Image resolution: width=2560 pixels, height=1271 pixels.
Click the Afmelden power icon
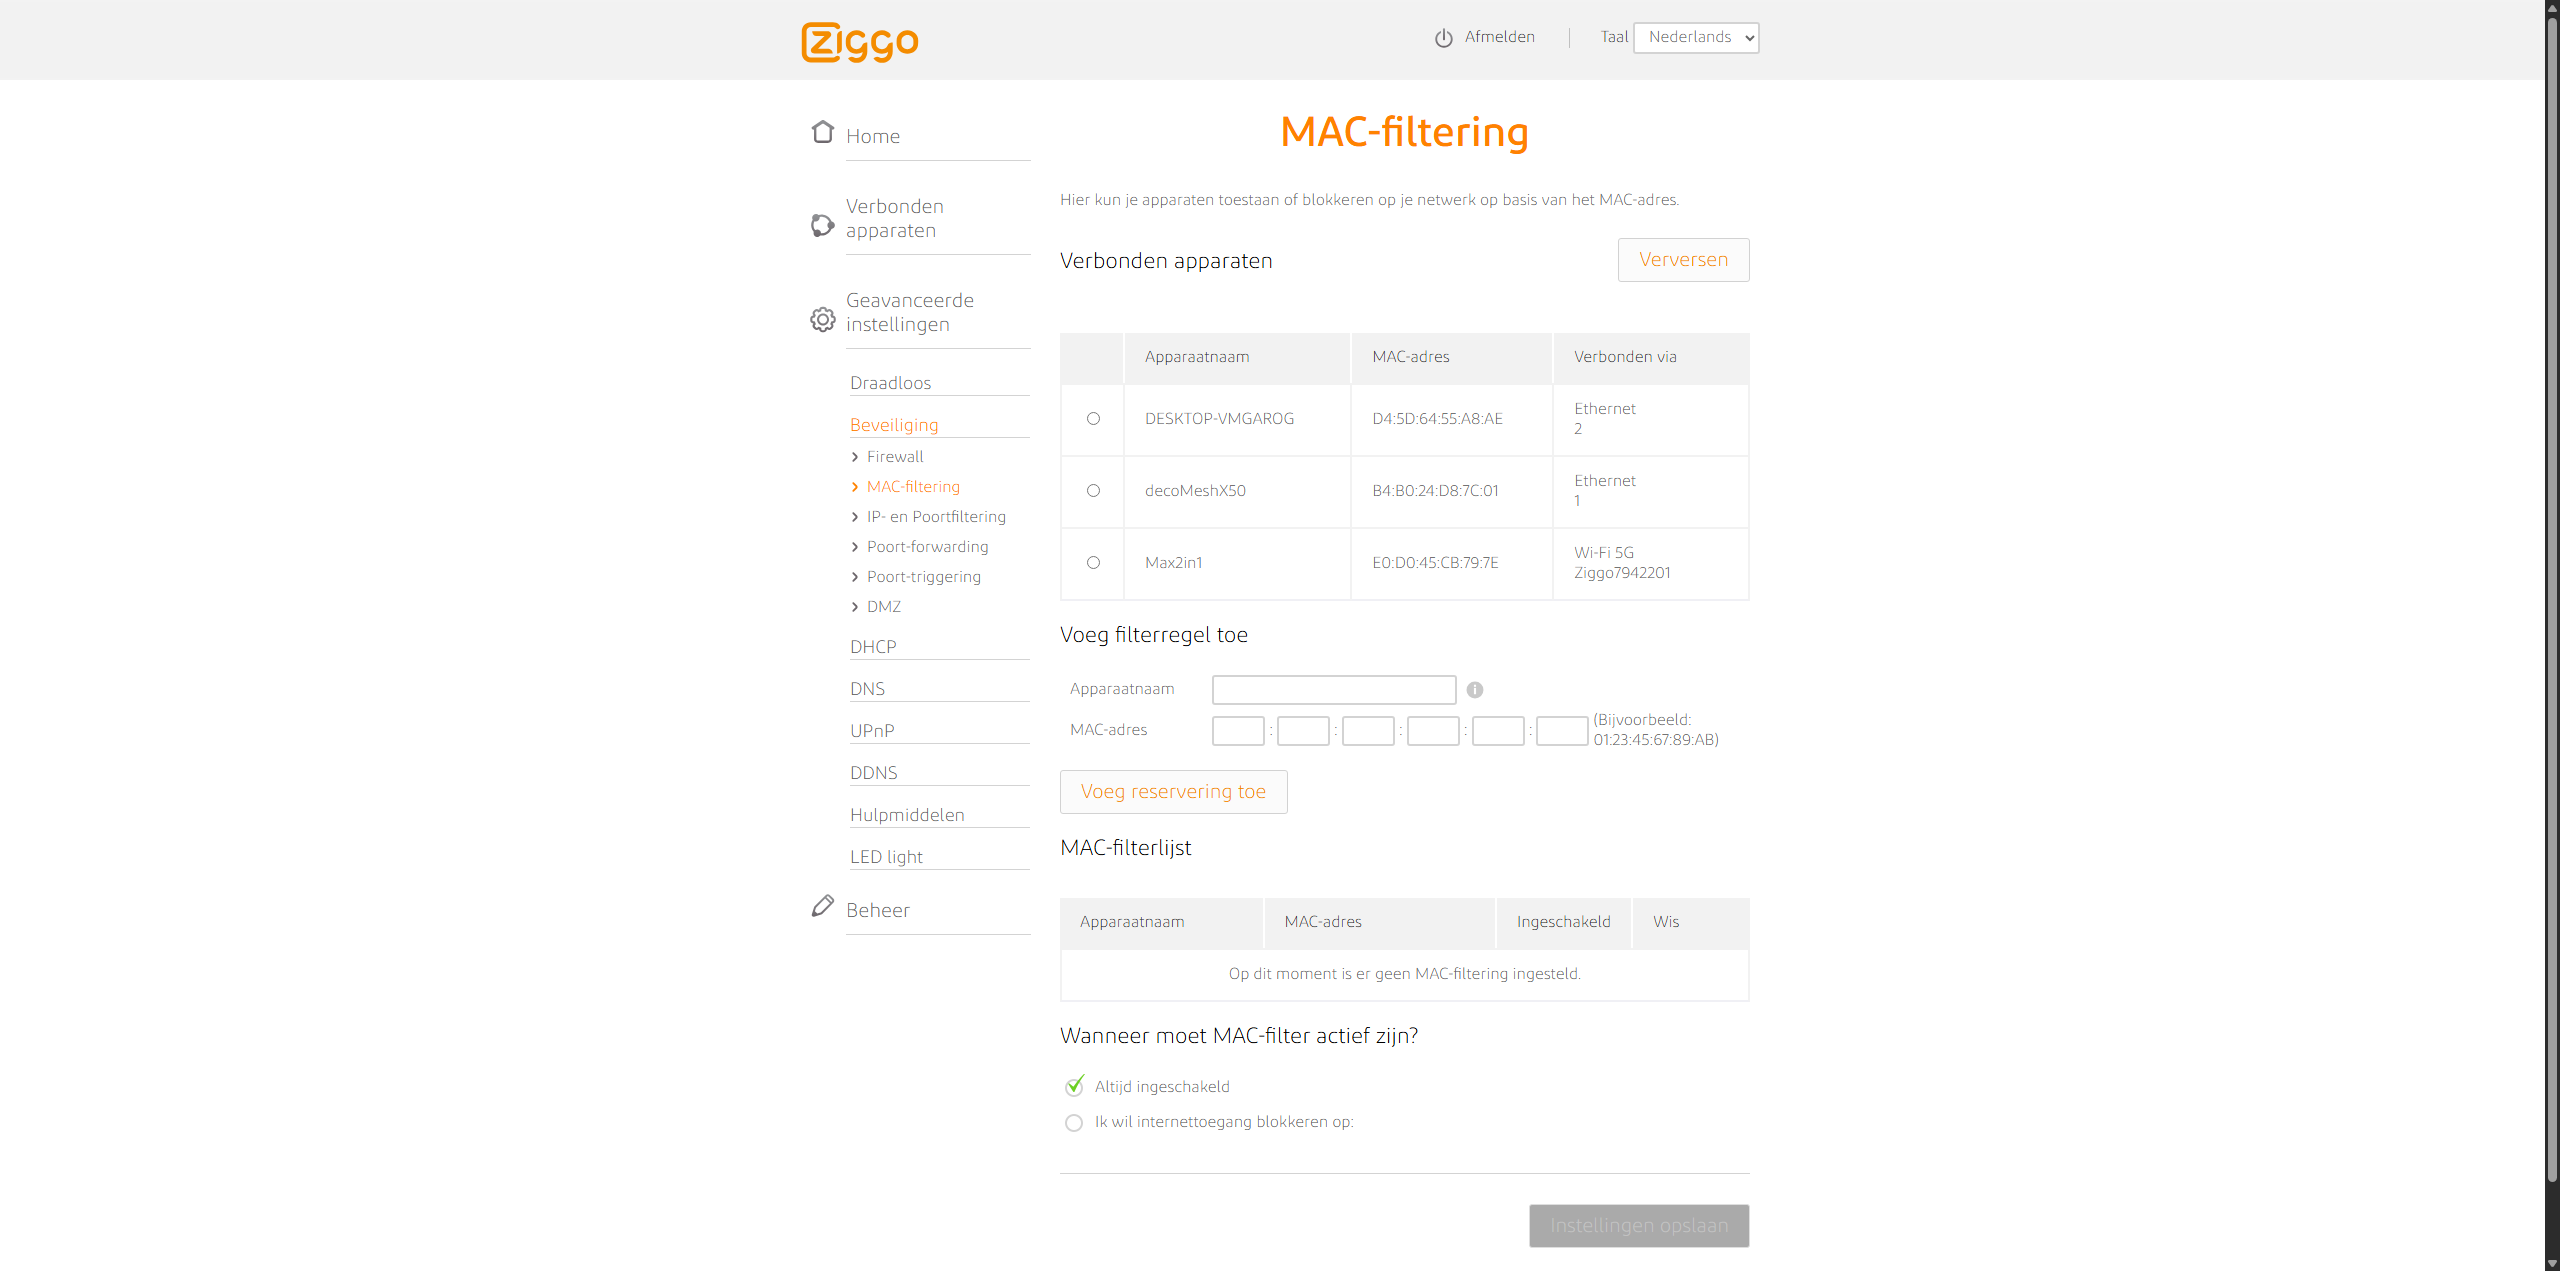pyautogui.click(x=1443, y=38)
